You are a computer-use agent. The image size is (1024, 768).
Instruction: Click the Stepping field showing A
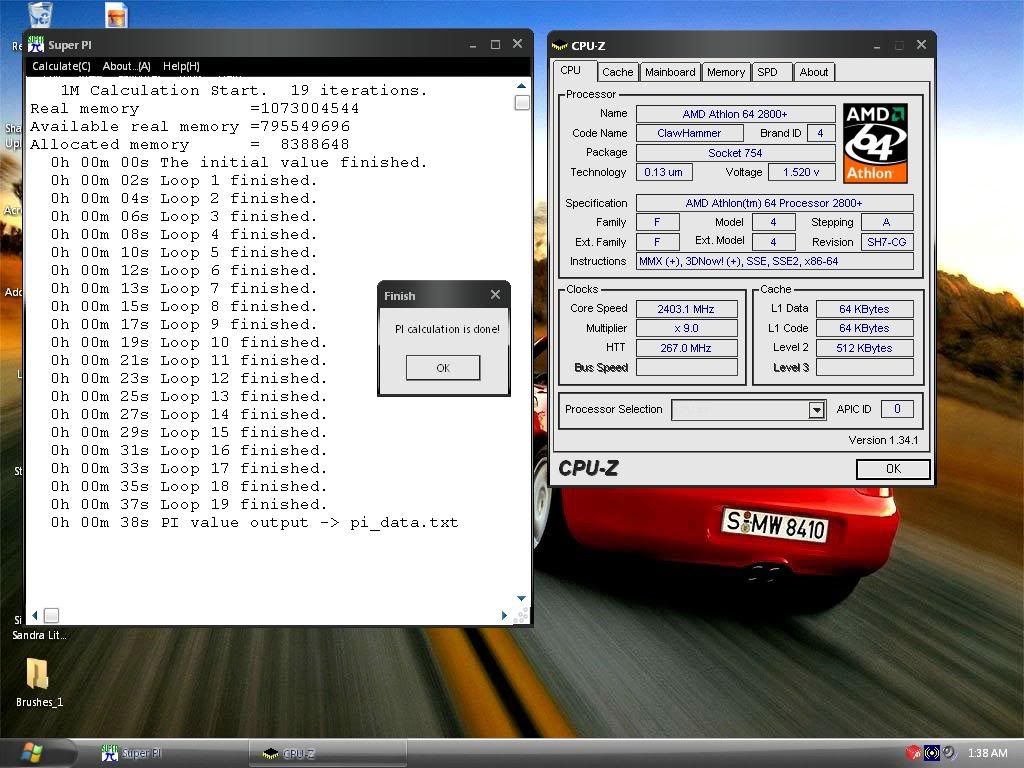pyautogui.click(x=887, y=223)
